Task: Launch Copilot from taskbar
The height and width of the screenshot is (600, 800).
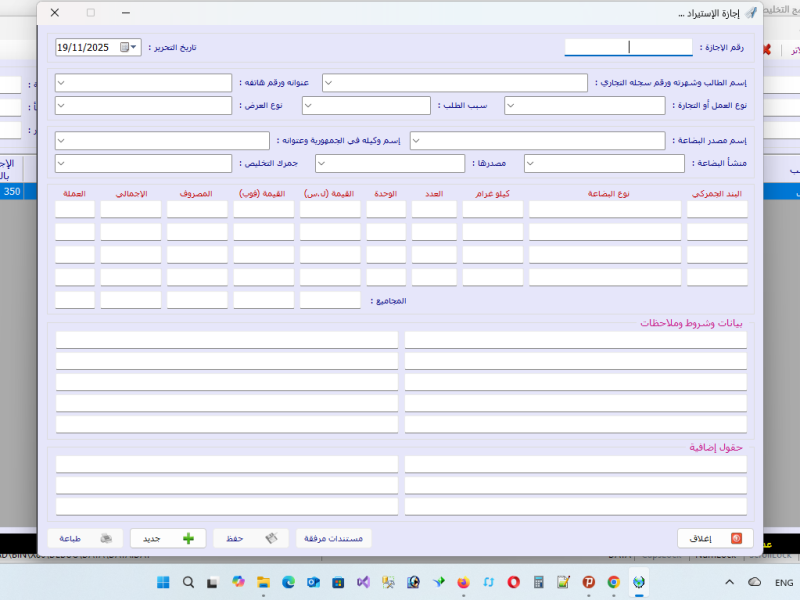Action: point(238,582)
